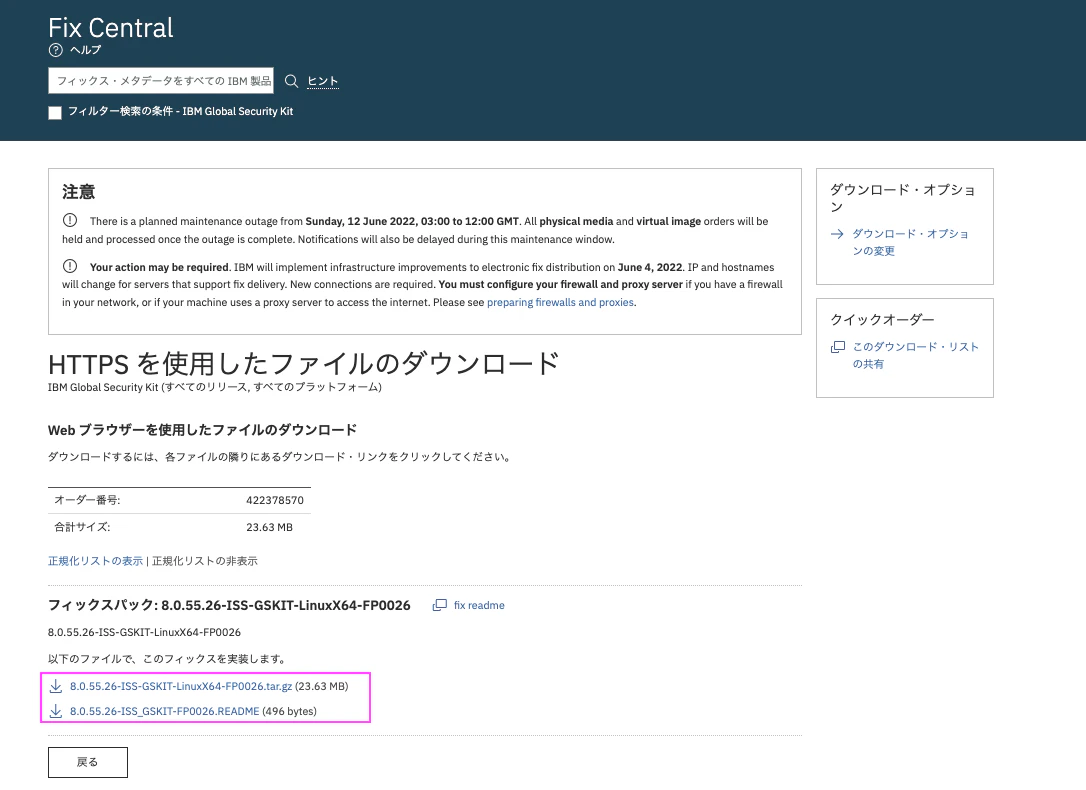Image resolution: width=1086 pixels, height=790 pixels.
Task: Download 8.0.55.26-ISS_GSKIT-FP0026.README
Action: [164, 711]
